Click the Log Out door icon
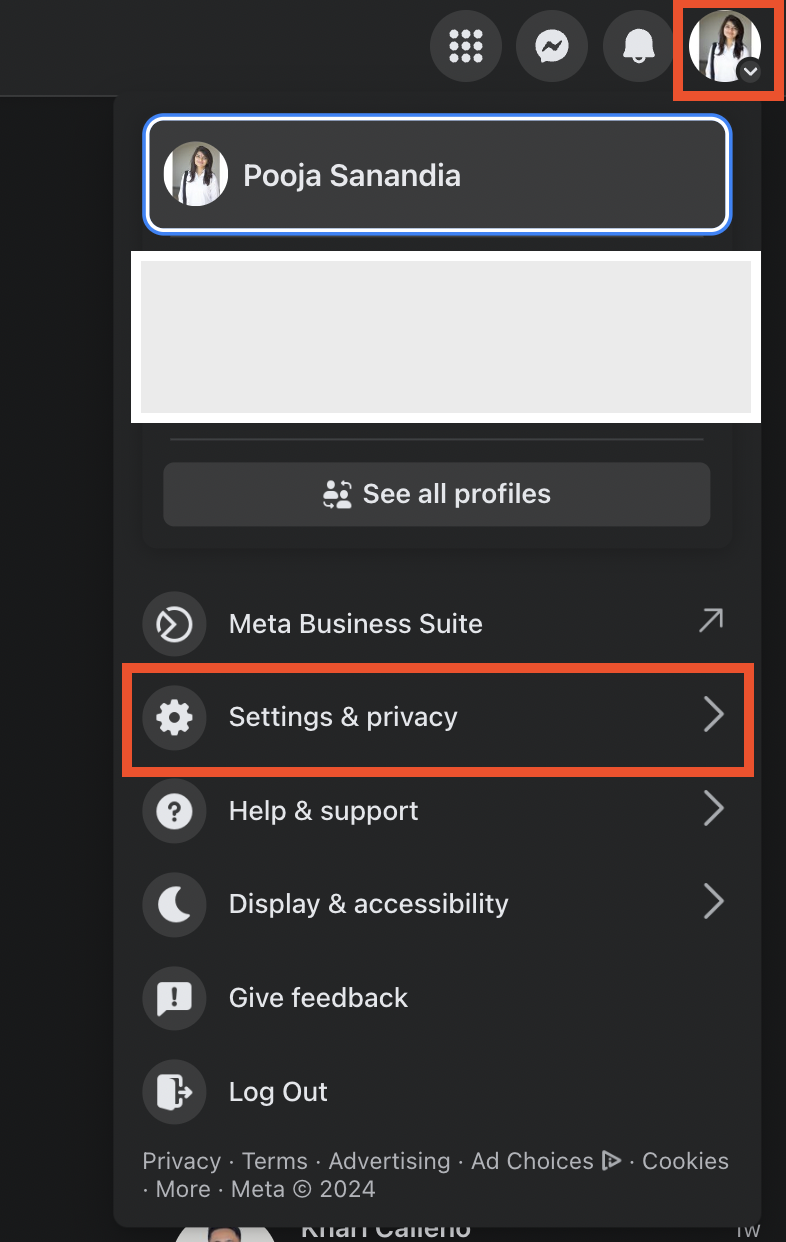This screenshot has width=786, height=1242. pyautogui.click(x=174, y=1092)
